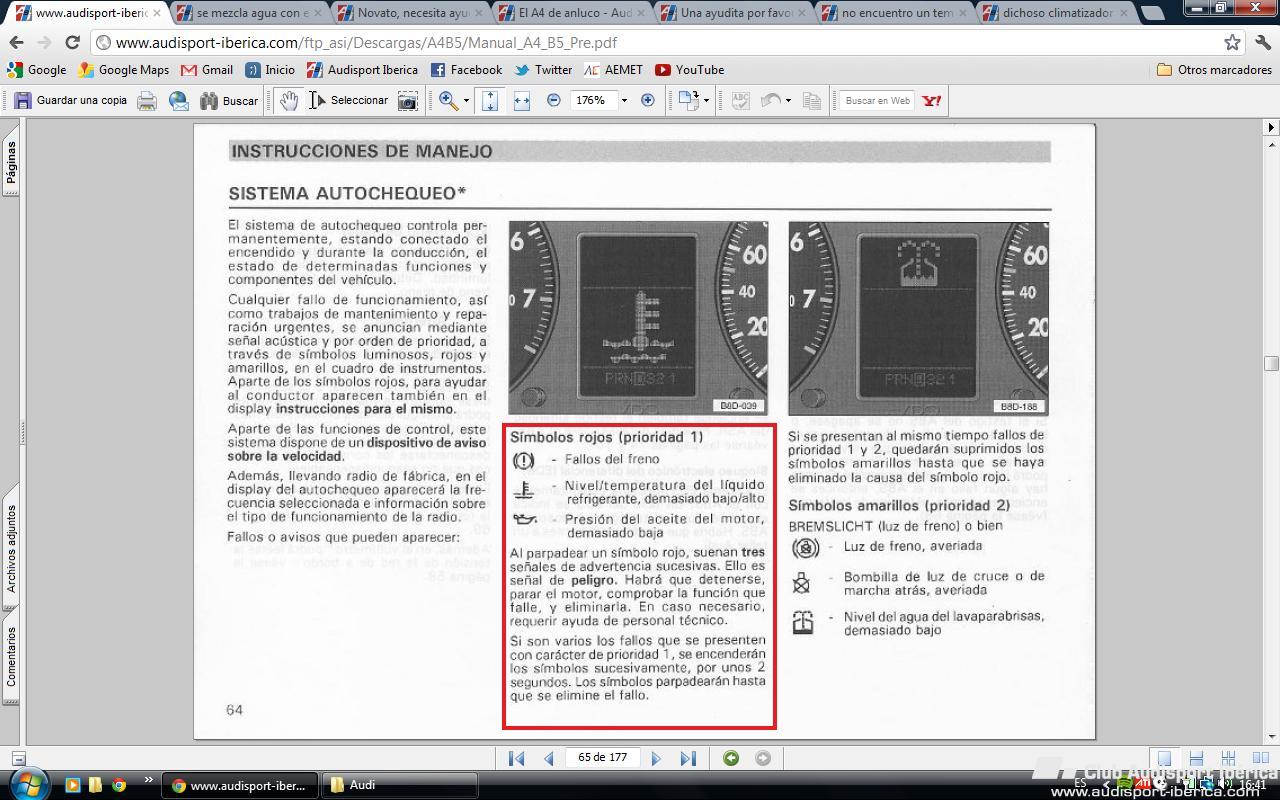Screen dimensions: 1280x800
Task: Go to previous view with green arrow
Action: pos(731,758)
